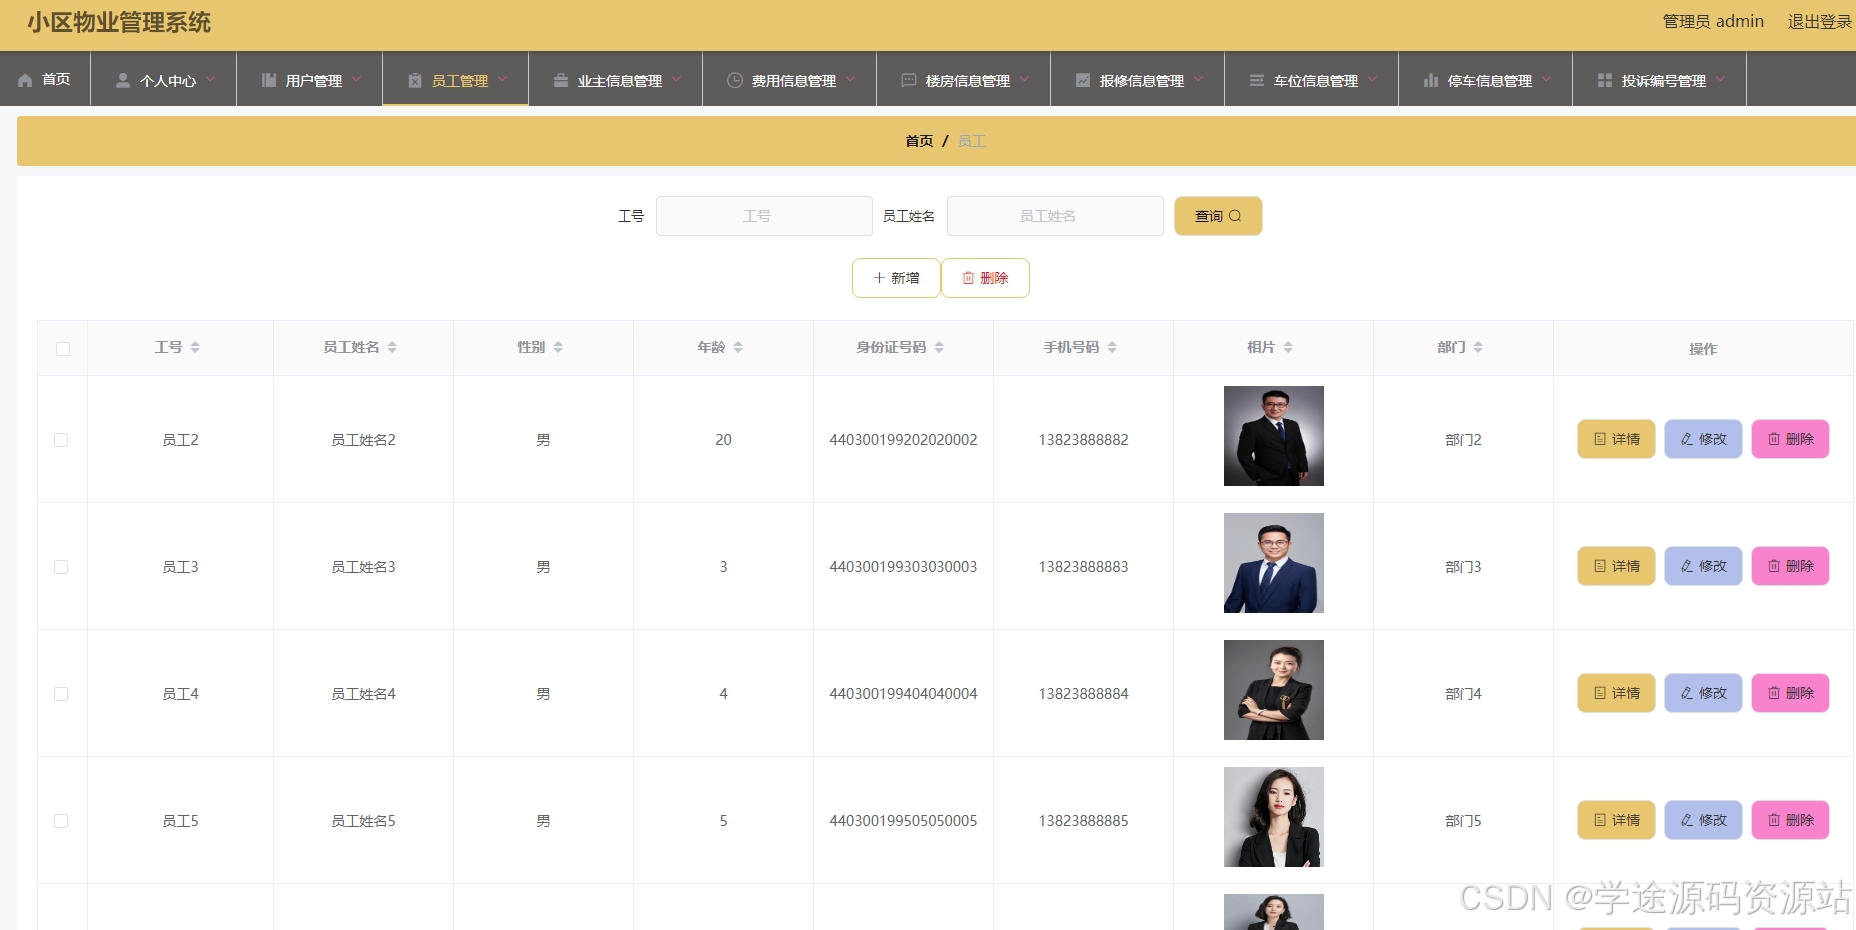Click phone number 13823888884

(x=1083, y=694)
